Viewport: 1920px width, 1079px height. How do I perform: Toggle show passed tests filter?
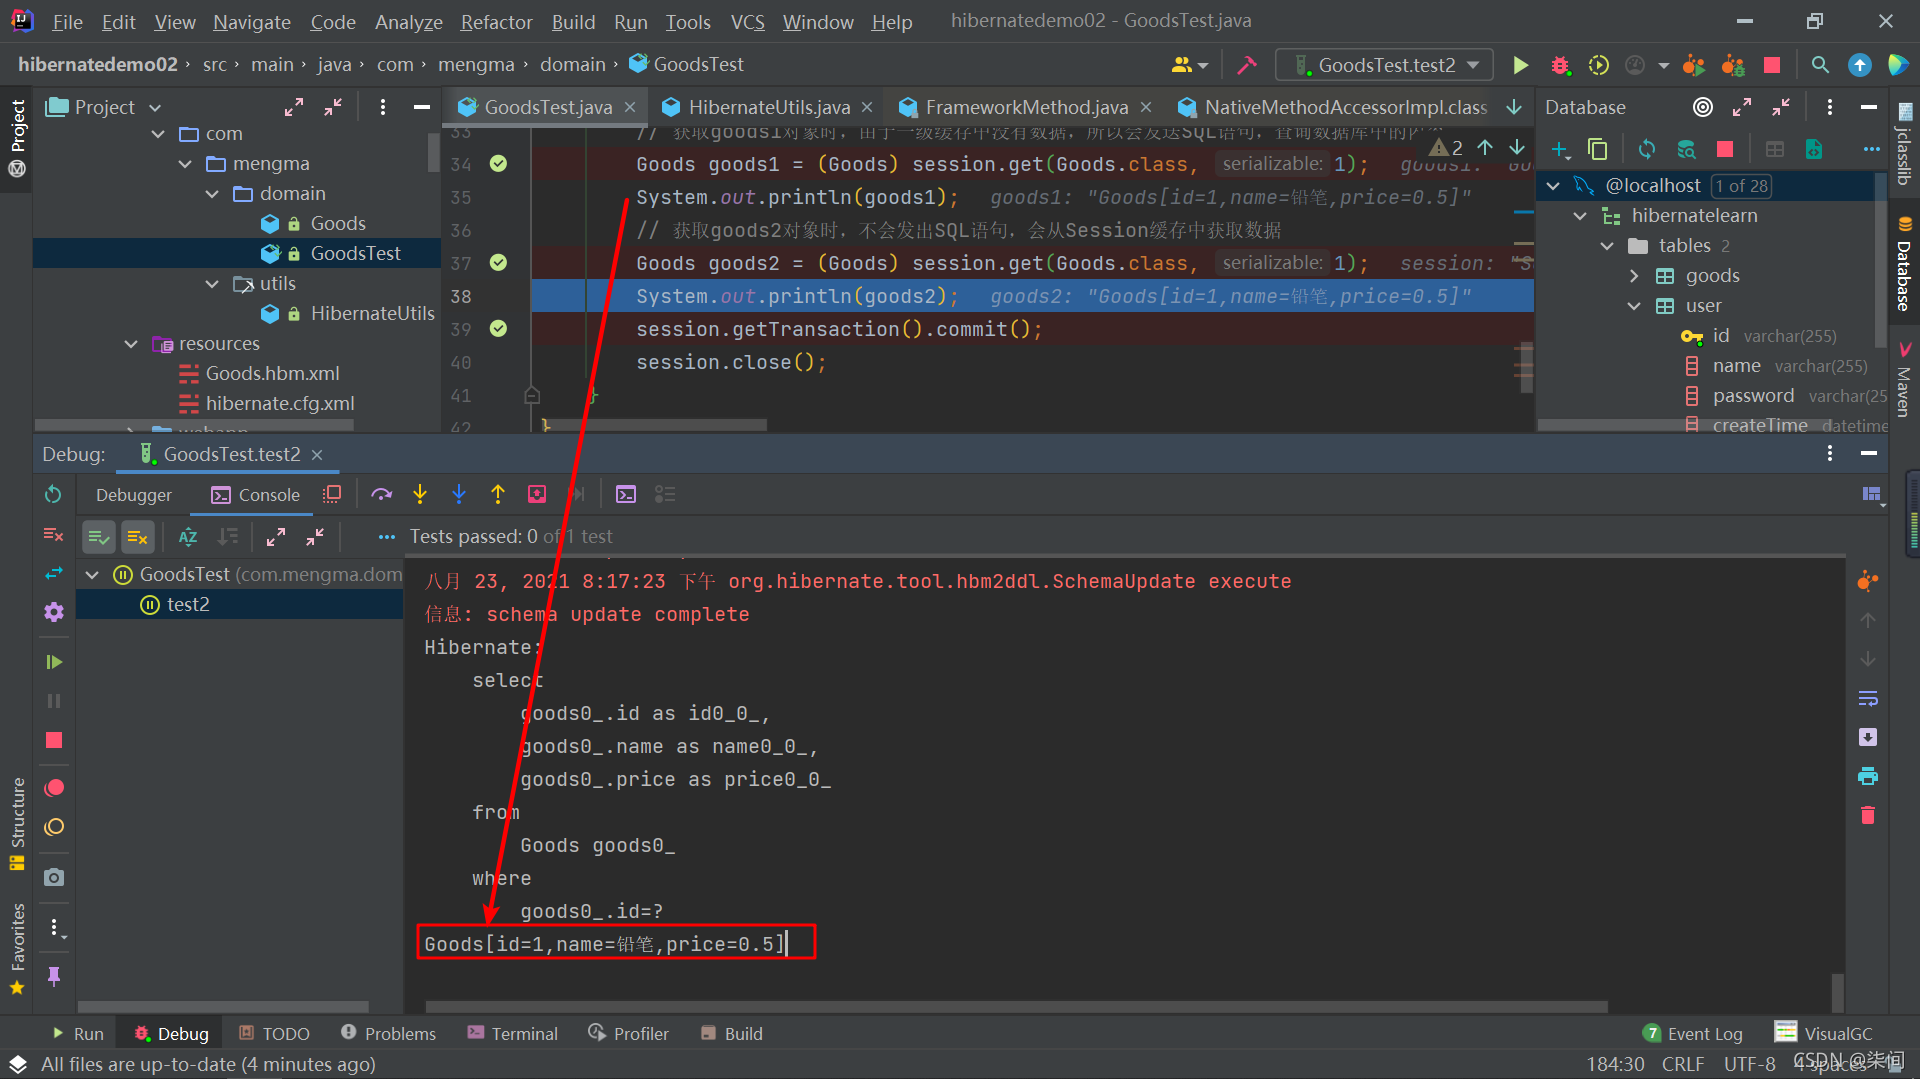pyautogui.click(x=98, y=537)
